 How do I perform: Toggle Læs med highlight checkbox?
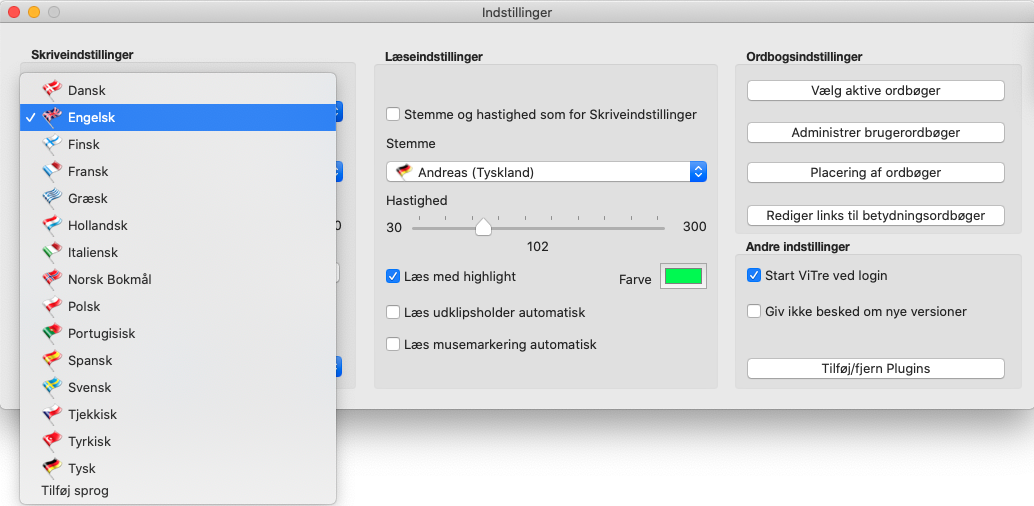coord(394,276)
